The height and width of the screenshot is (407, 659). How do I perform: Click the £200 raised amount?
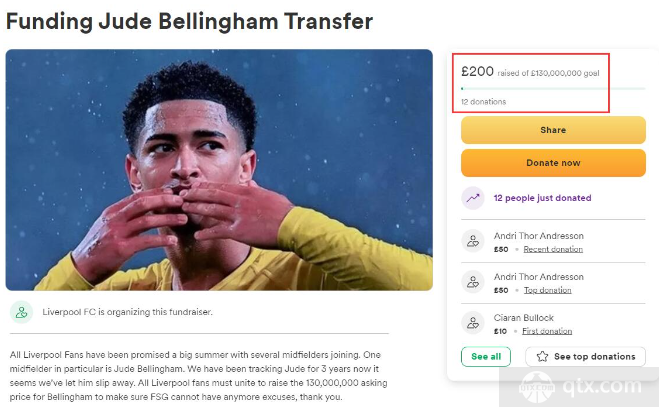point(477,71)
